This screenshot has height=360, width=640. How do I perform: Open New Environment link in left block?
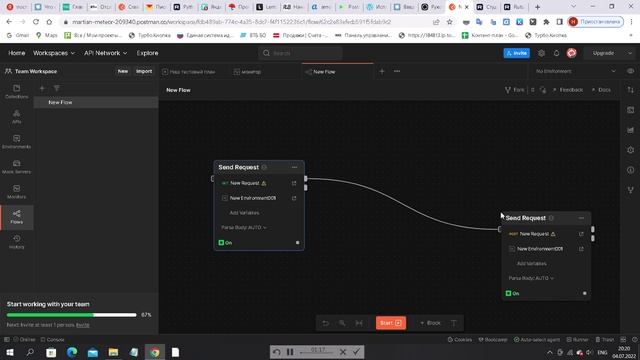tap(294, 198)
